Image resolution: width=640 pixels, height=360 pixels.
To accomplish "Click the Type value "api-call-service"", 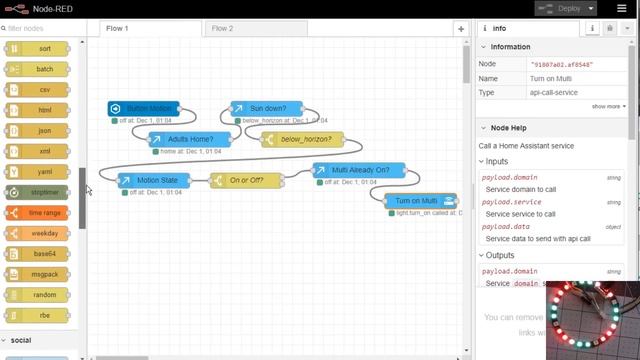I will [553, 93].
